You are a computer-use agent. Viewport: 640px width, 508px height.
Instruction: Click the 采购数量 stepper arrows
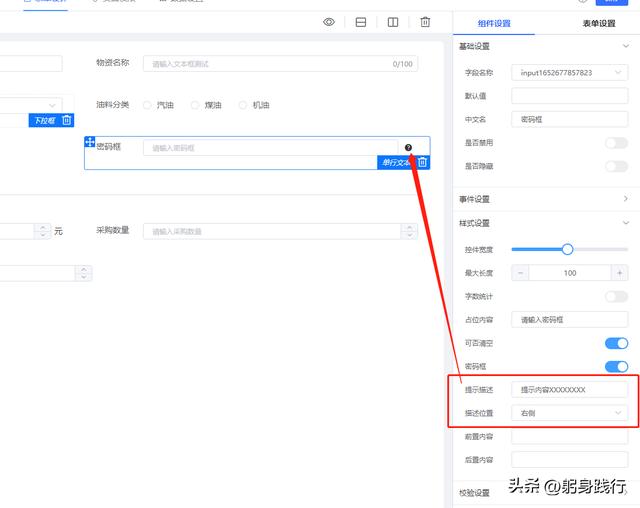point(409,231)
